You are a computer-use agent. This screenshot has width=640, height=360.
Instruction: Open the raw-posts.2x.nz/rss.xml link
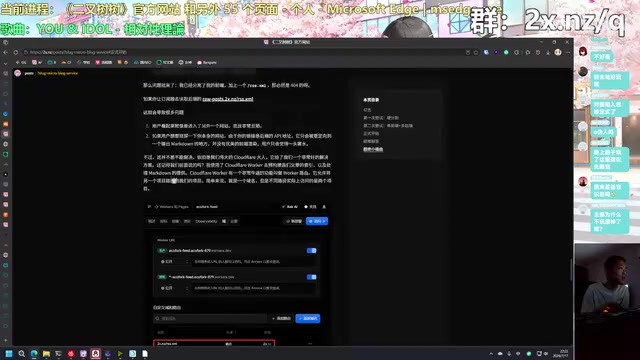(228, 99)
